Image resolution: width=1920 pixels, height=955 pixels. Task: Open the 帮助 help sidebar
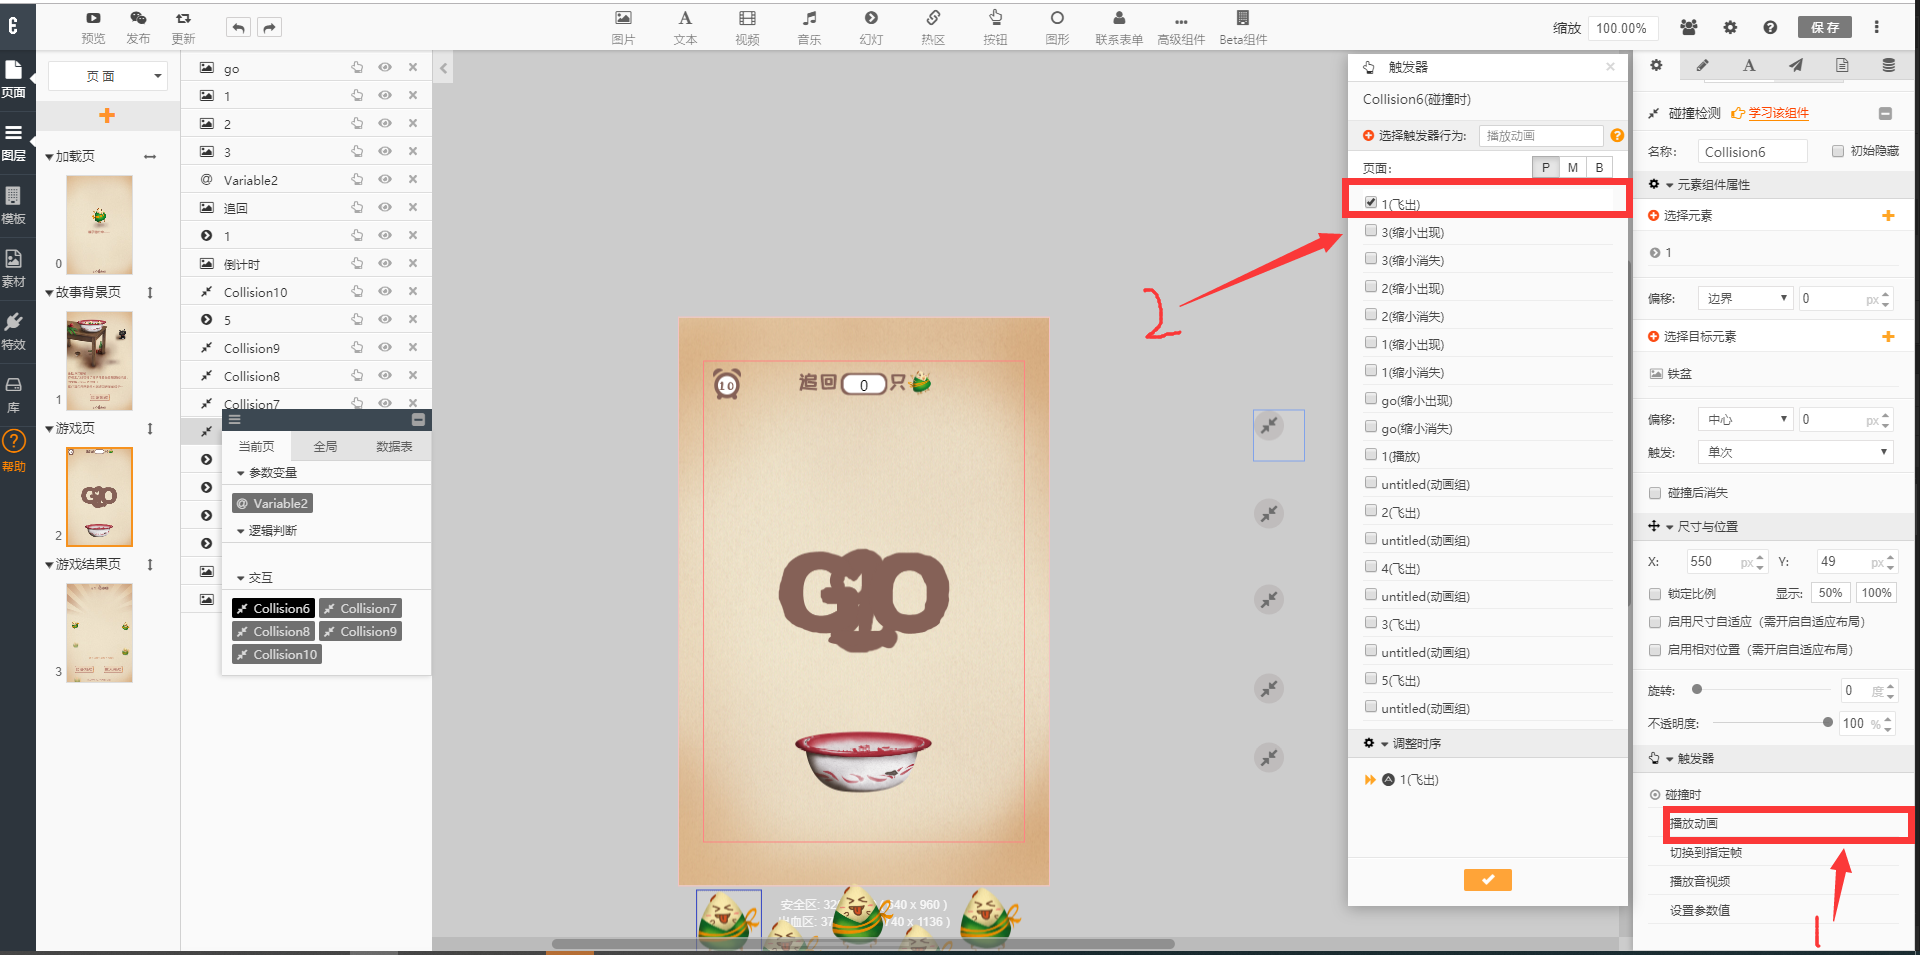pos(14,451)
